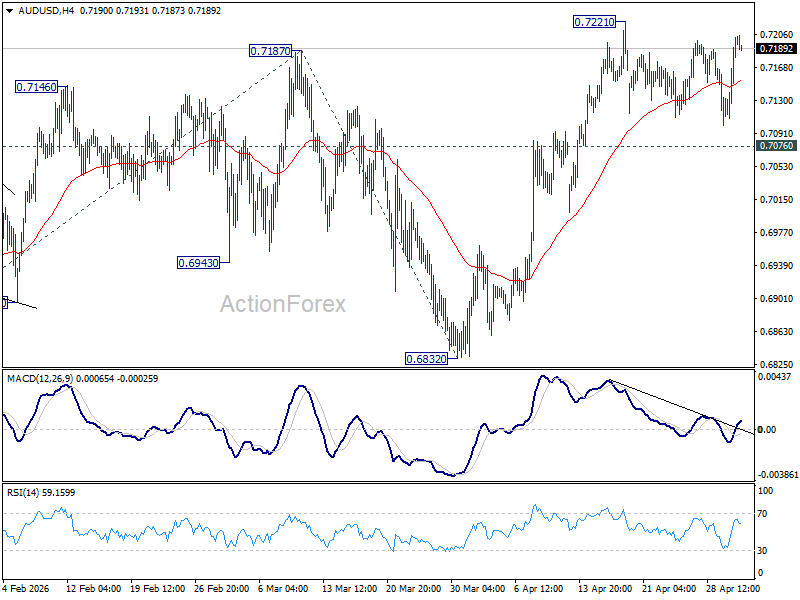Click the RSI scale level 100
Viewport: 800px width, 600px height.
pos(766,491)
